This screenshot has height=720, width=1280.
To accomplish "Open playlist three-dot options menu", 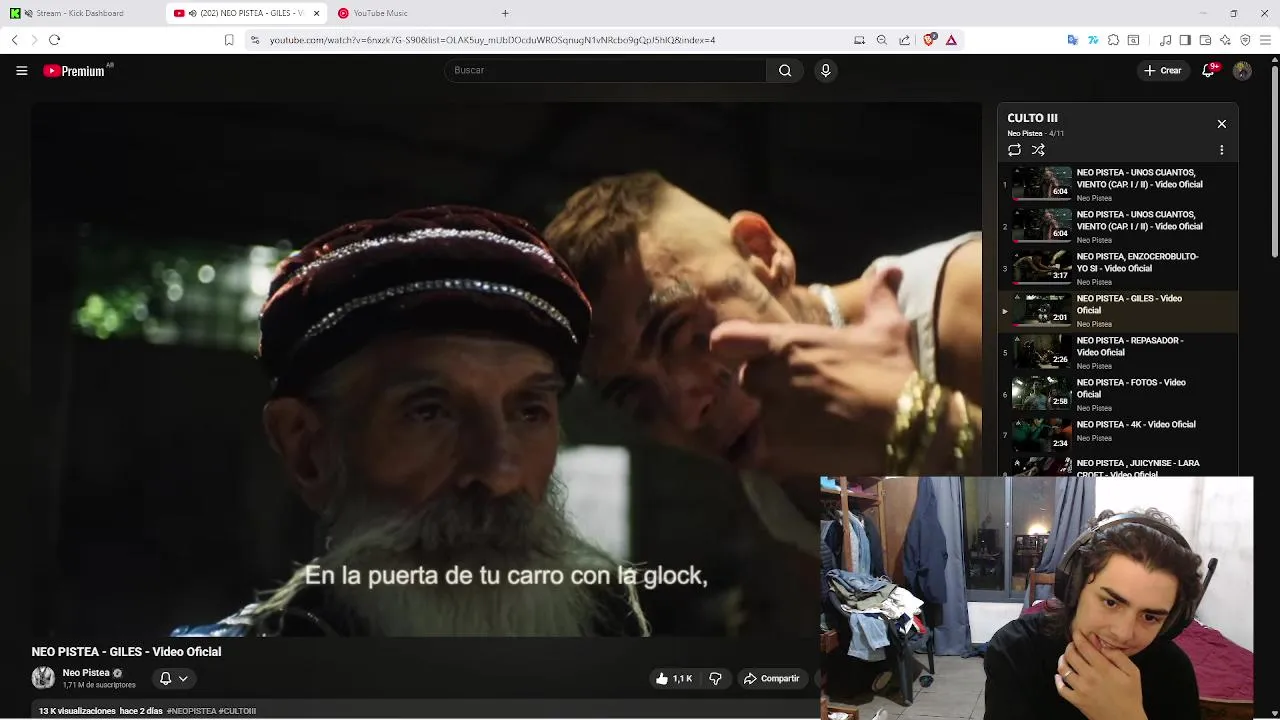I will click(x=1221, y=150).
